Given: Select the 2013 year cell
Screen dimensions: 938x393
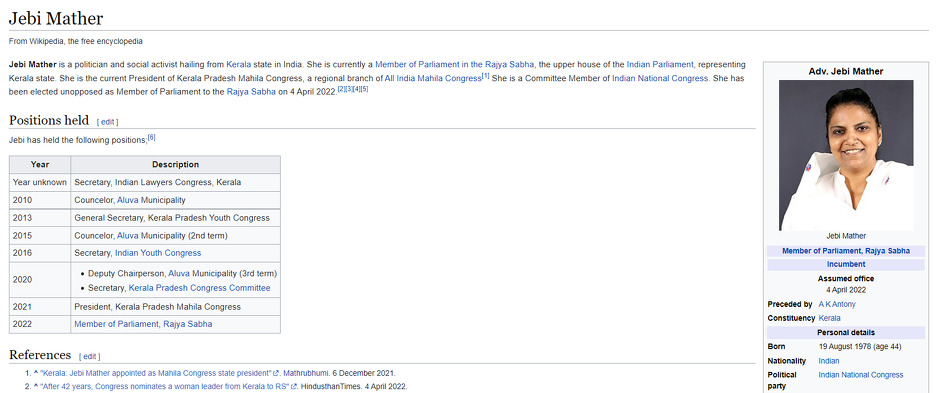Looking at the screenshot, I should 40,218.
